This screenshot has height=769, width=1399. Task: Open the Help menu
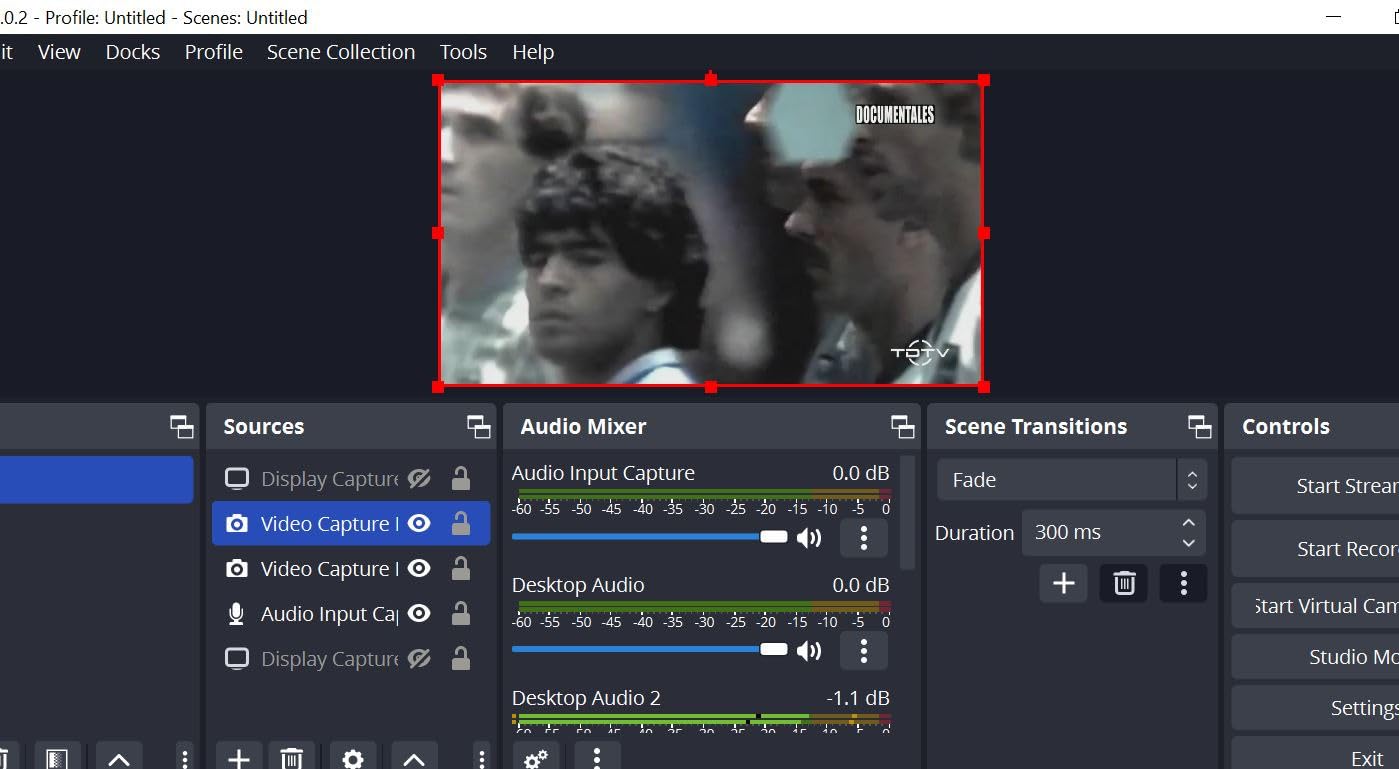coord(533,52)
